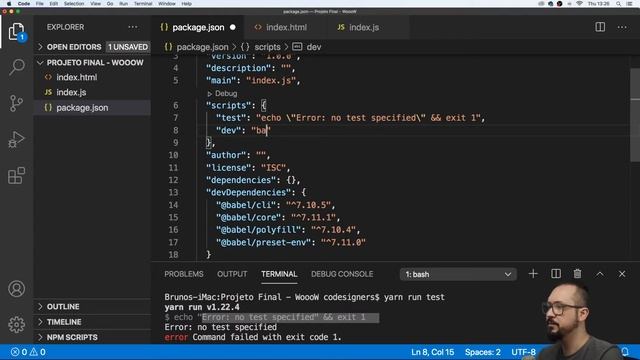The image size is (640, 360).
Task: Open the Accounts menu icon
Action: (x=16, y=289)
